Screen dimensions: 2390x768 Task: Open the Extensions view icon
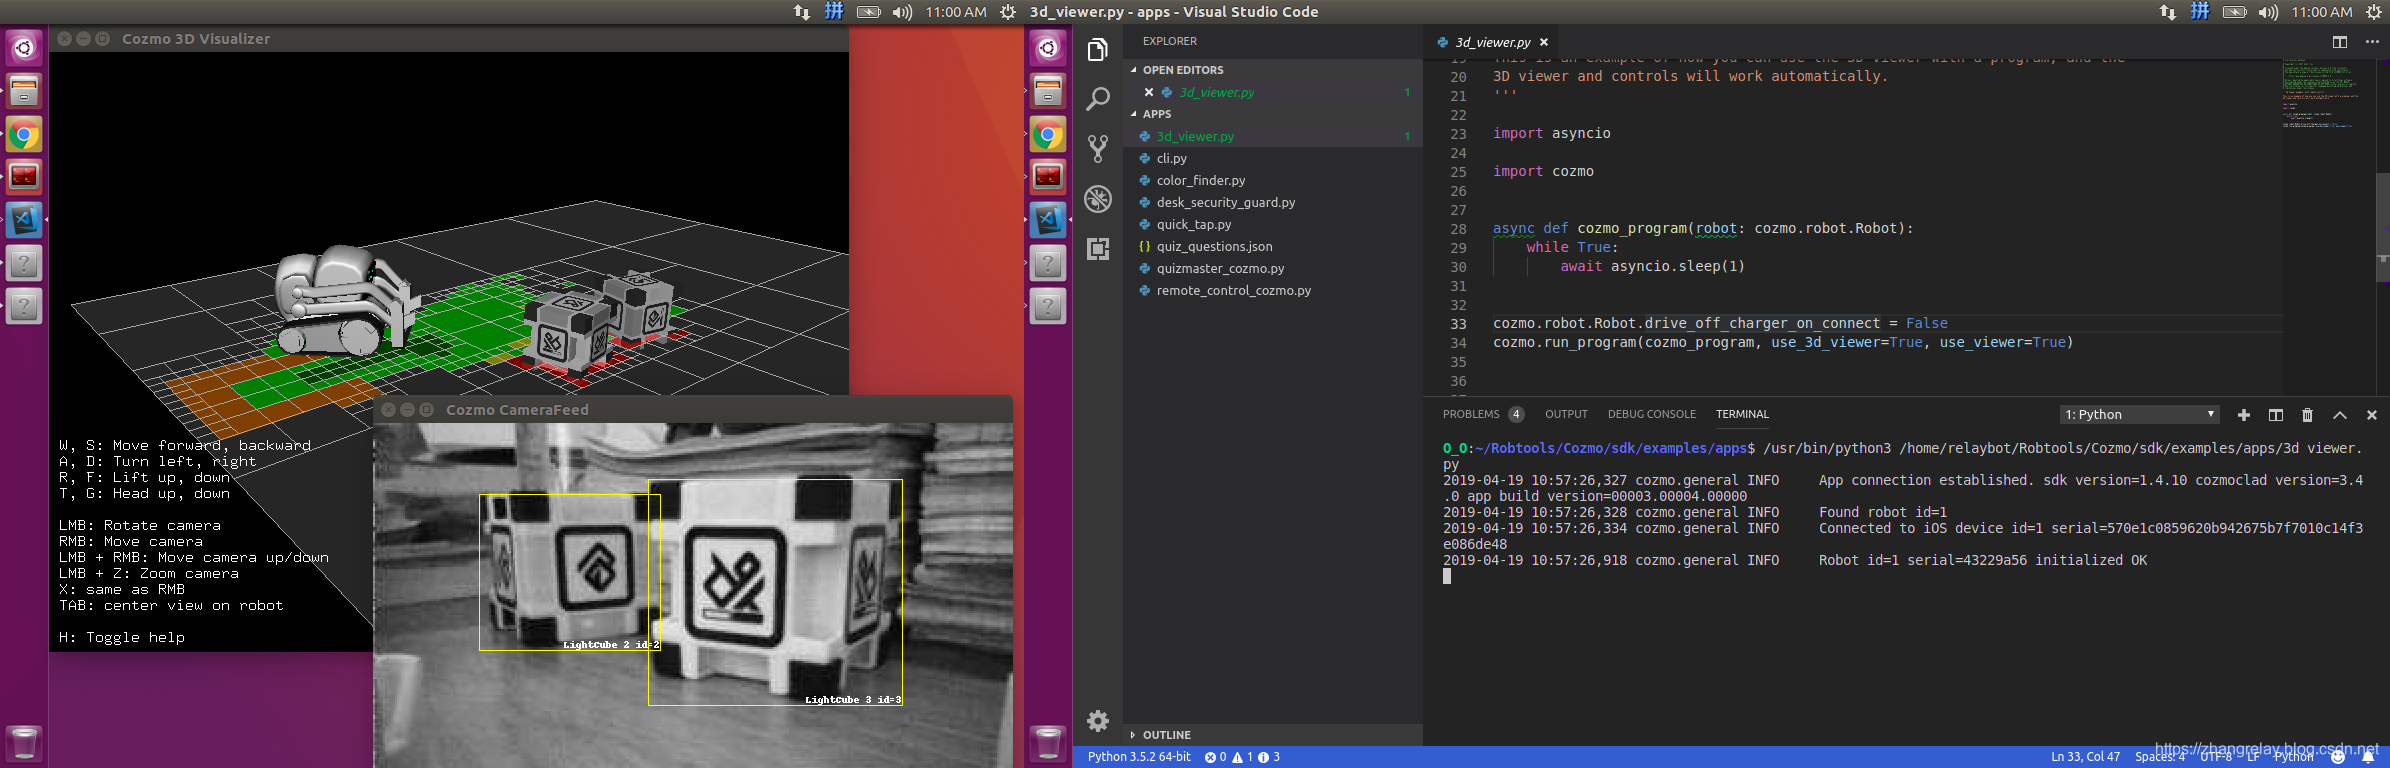pos(1098,249)
